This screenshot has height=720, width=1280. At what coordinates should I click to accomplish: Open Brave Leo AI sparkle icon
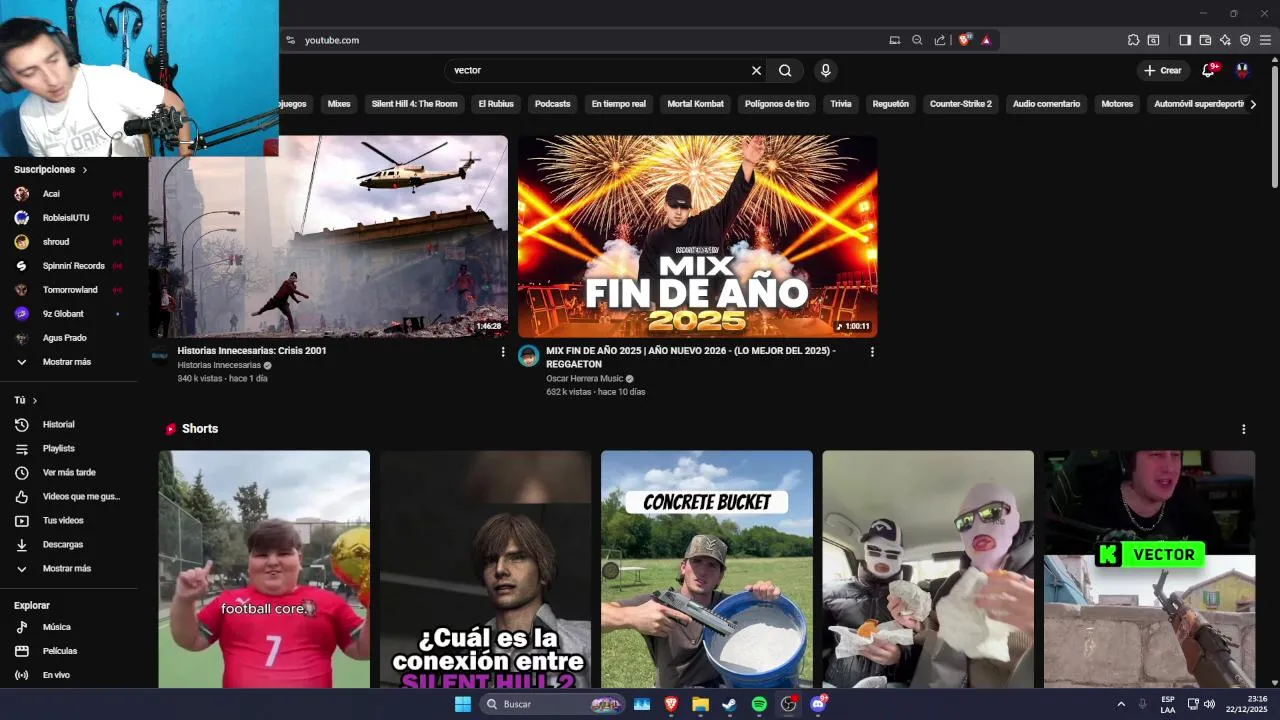[x=1225, y=40]
